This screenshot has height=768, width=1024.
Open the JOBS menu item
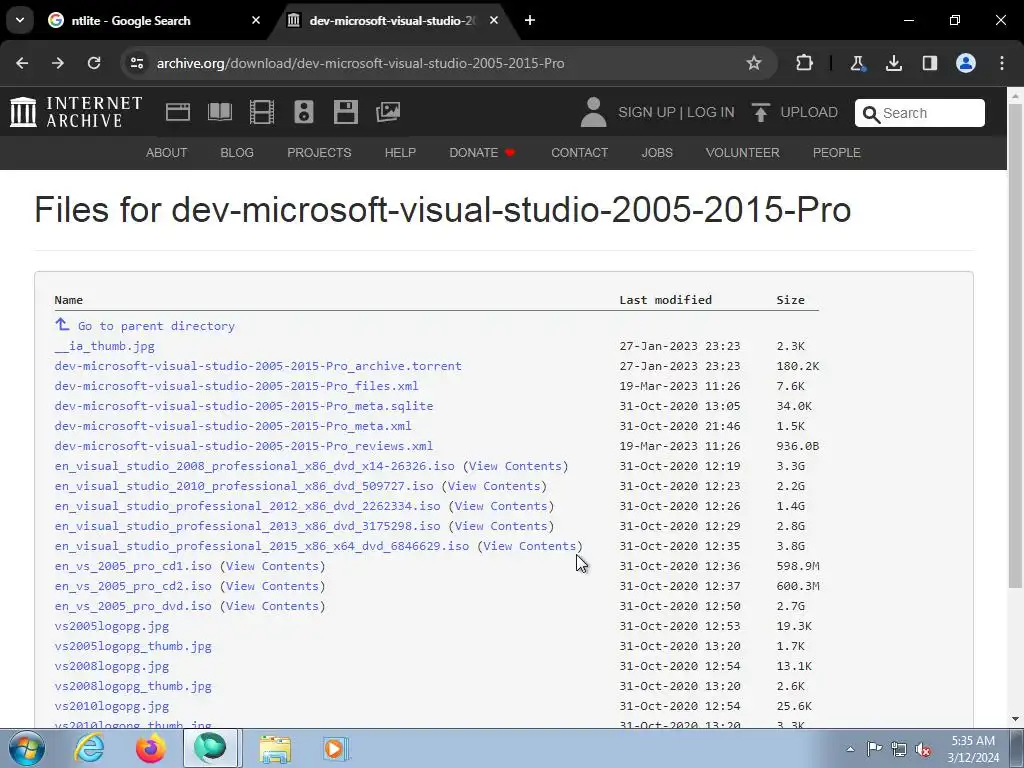tap(657, 152)
